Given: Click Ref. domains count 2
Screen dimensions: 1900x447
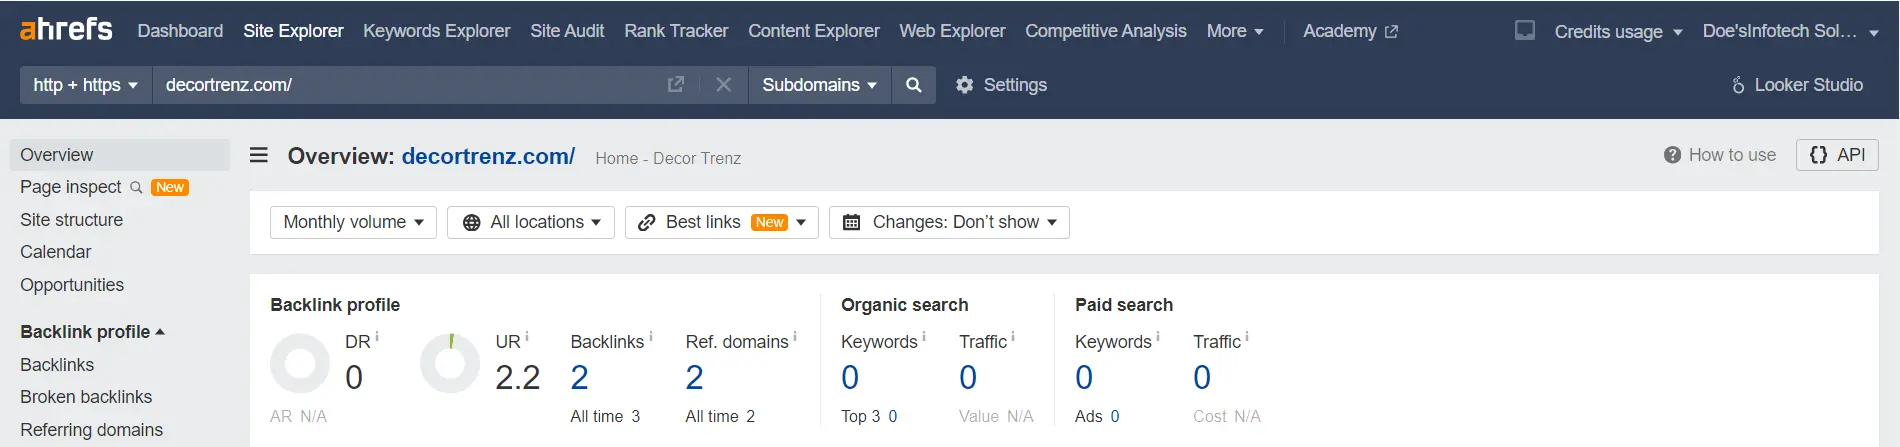Looking at the screenshot, I should 694,377.
